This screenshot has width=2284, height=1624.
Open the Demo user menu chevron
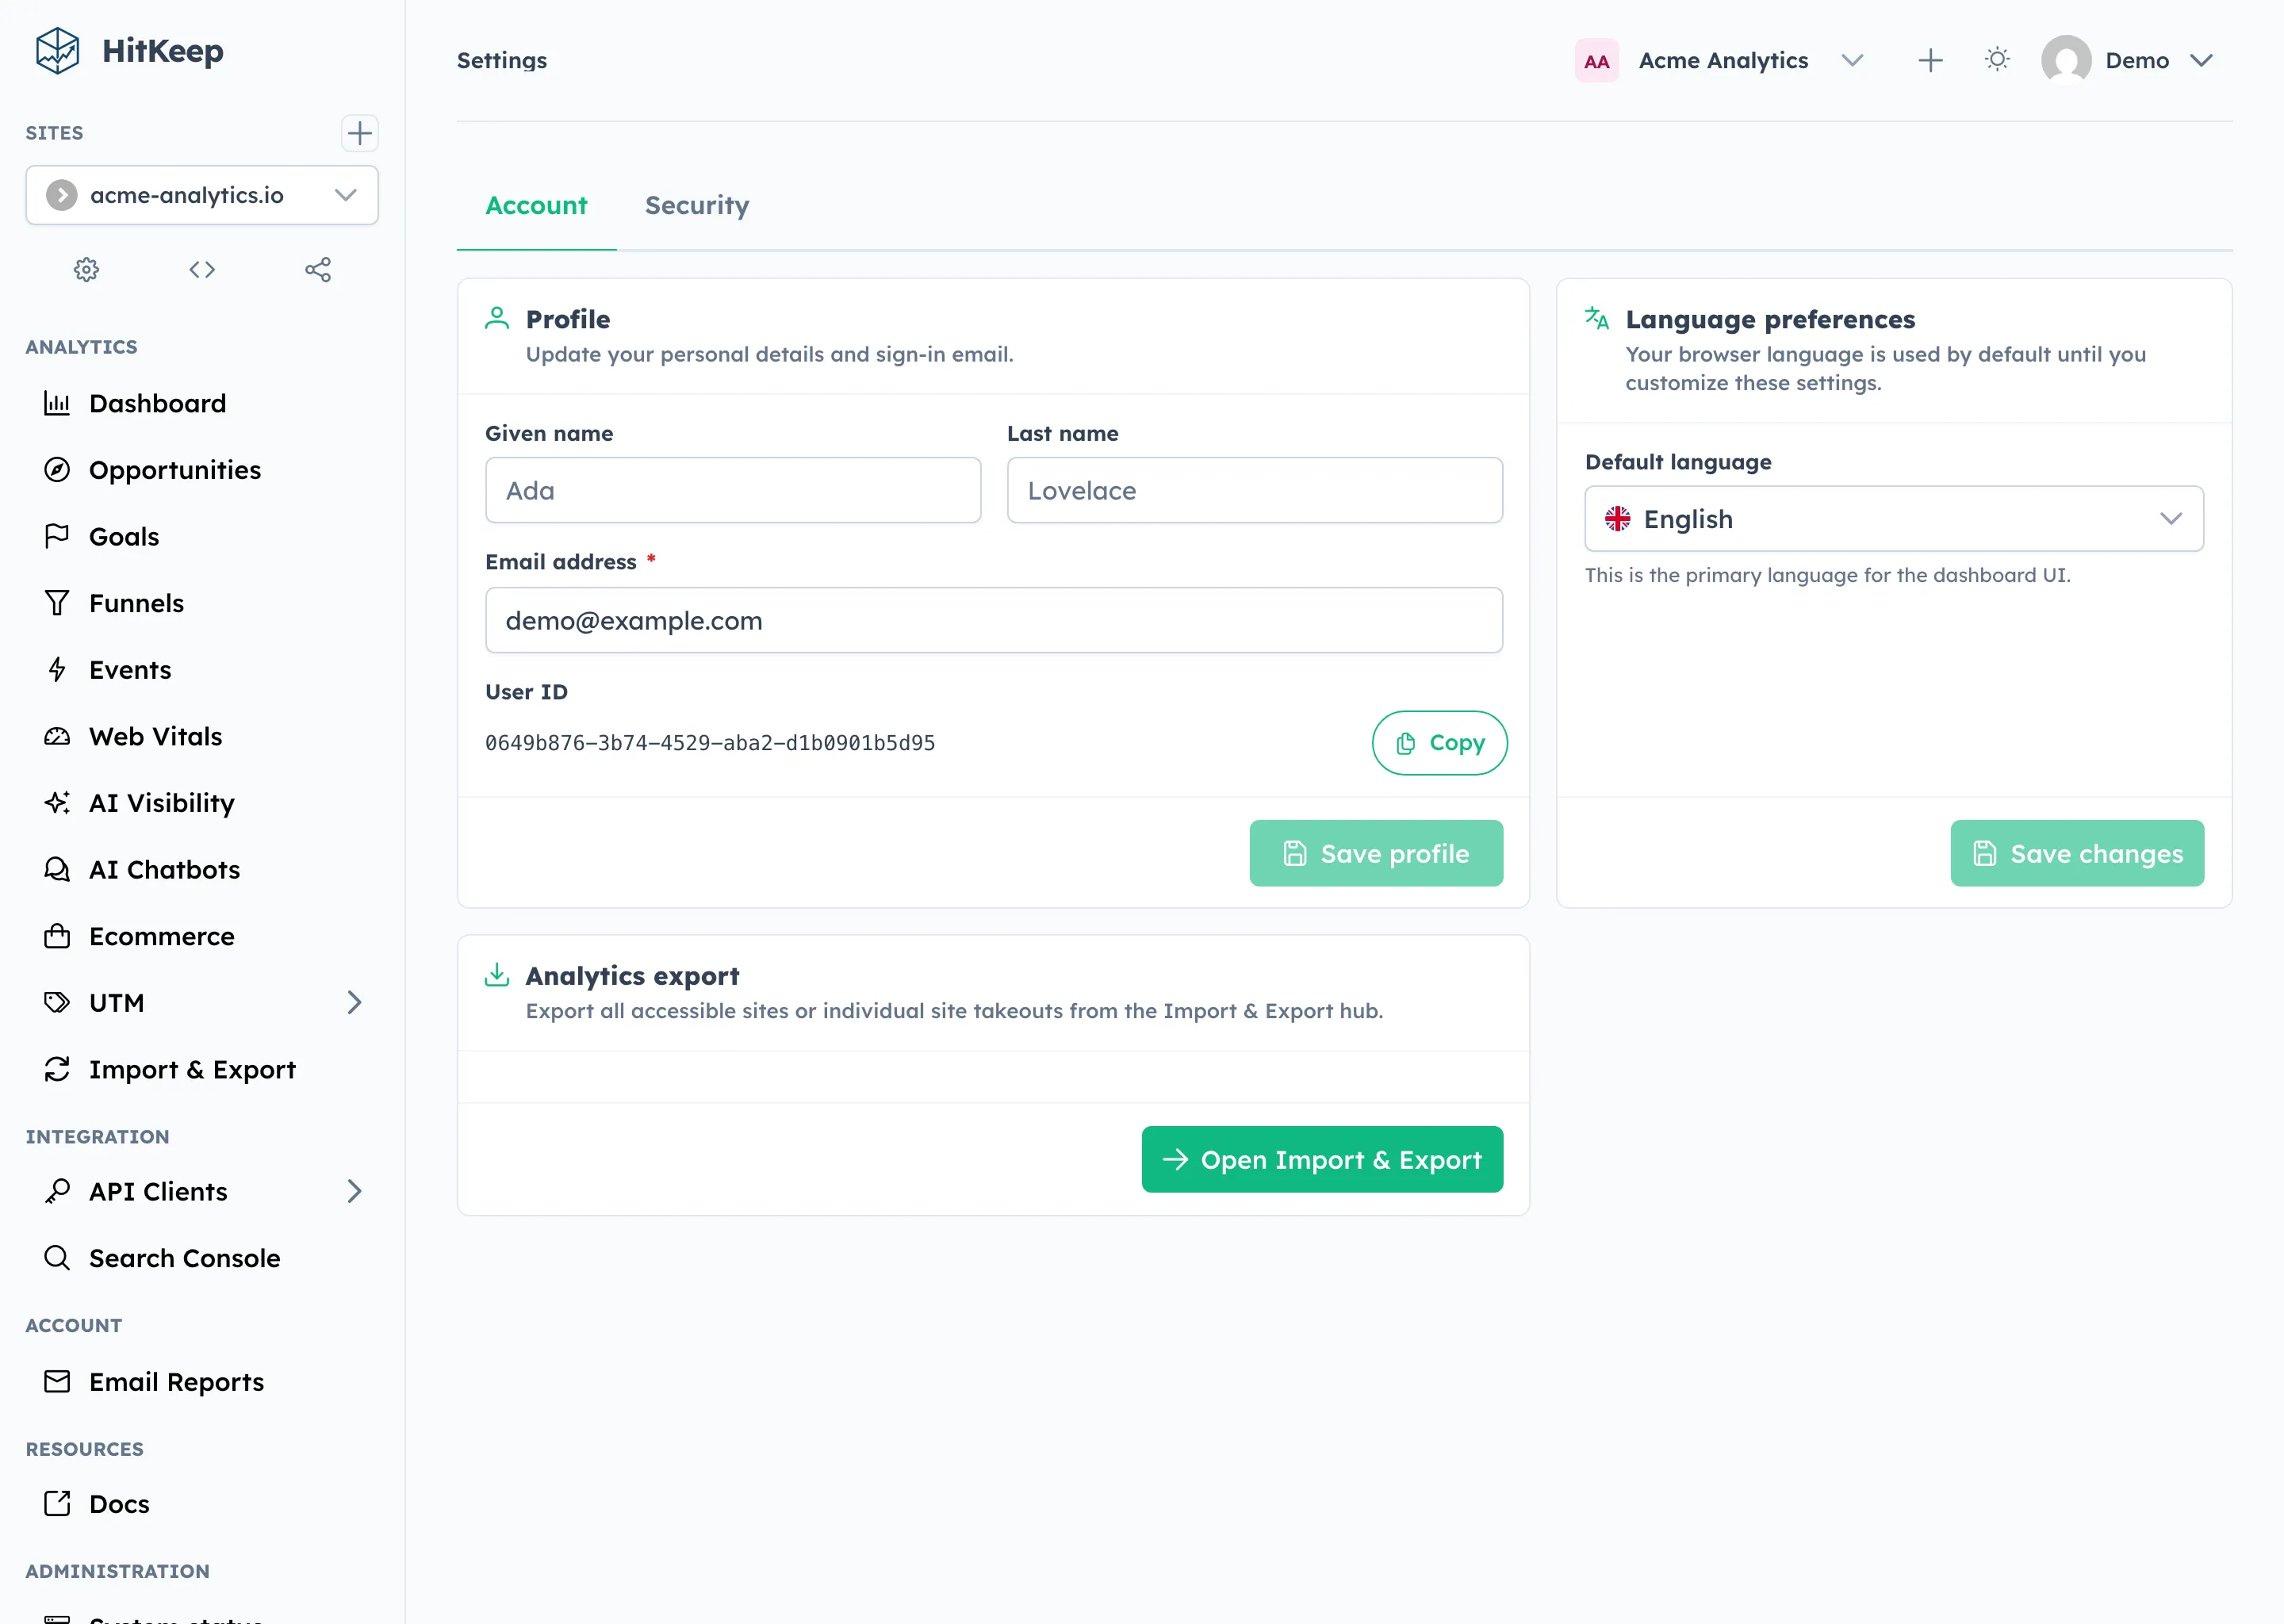pyautogui.click(x=2201, y=60)
